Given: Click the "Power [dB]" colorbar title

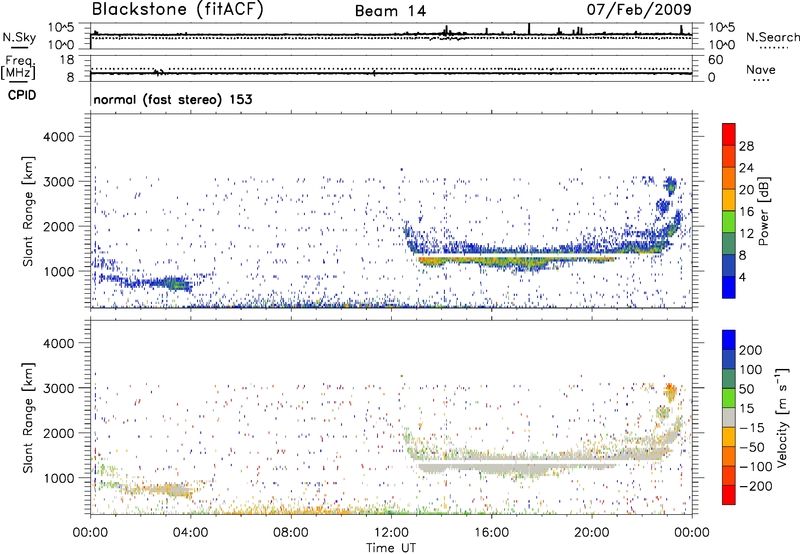Looking at the screenshot, I should [763, 211].
